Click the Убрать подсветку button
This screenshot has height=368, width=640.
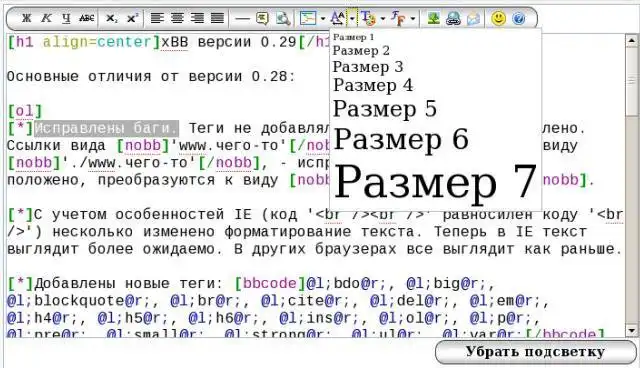(x=536, y=352)
